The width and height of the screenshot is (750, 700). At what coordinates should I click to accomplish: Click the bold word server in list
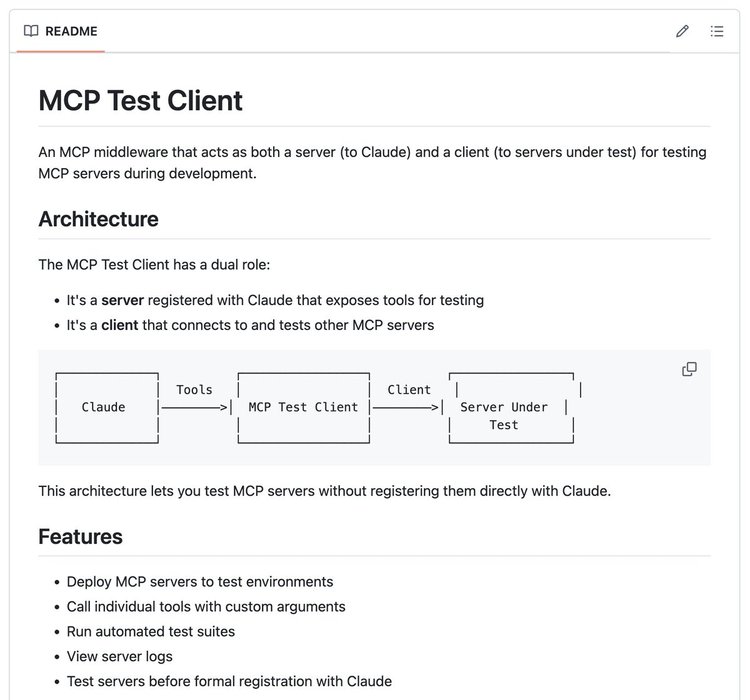[122, 300]
